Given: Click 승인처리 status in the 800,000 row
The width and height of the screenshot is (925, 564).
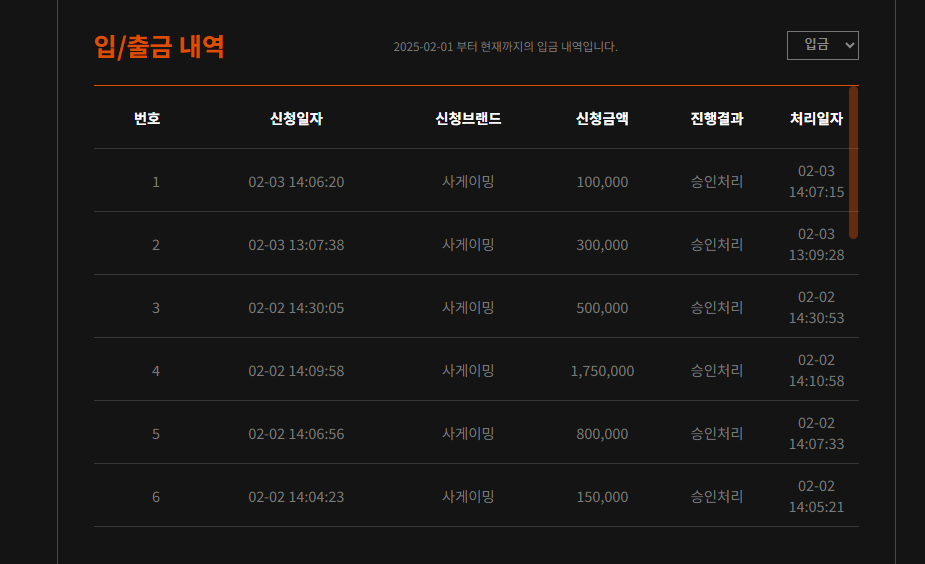Looking at the screenshot, I should [x=717, y=434].
